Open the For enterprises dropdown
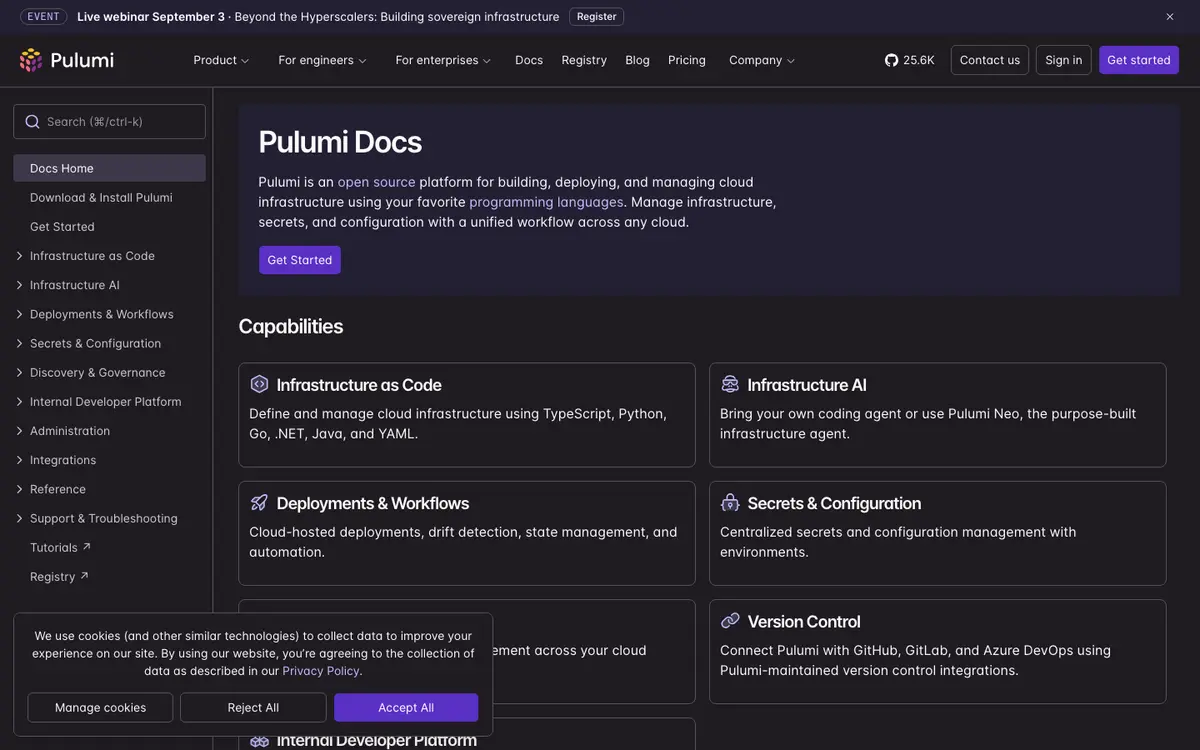The width and height of the screenshot is (1200, 750). click(443, 60)
